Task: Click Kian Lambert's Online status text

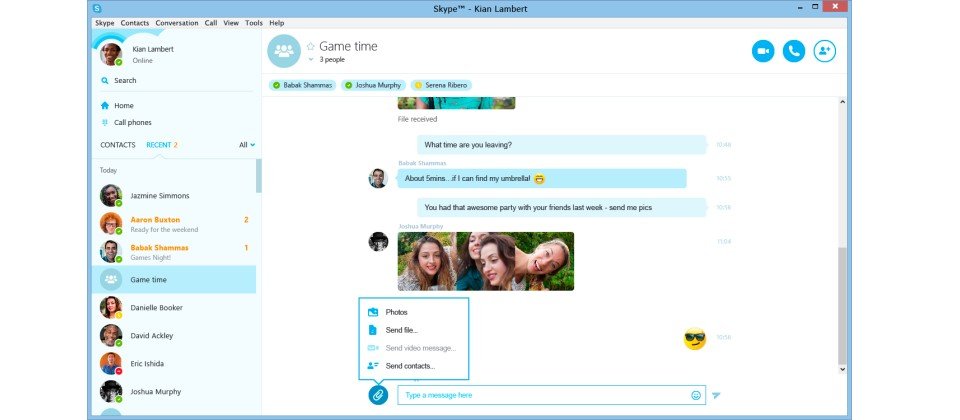Action: (x=143, y=61)
